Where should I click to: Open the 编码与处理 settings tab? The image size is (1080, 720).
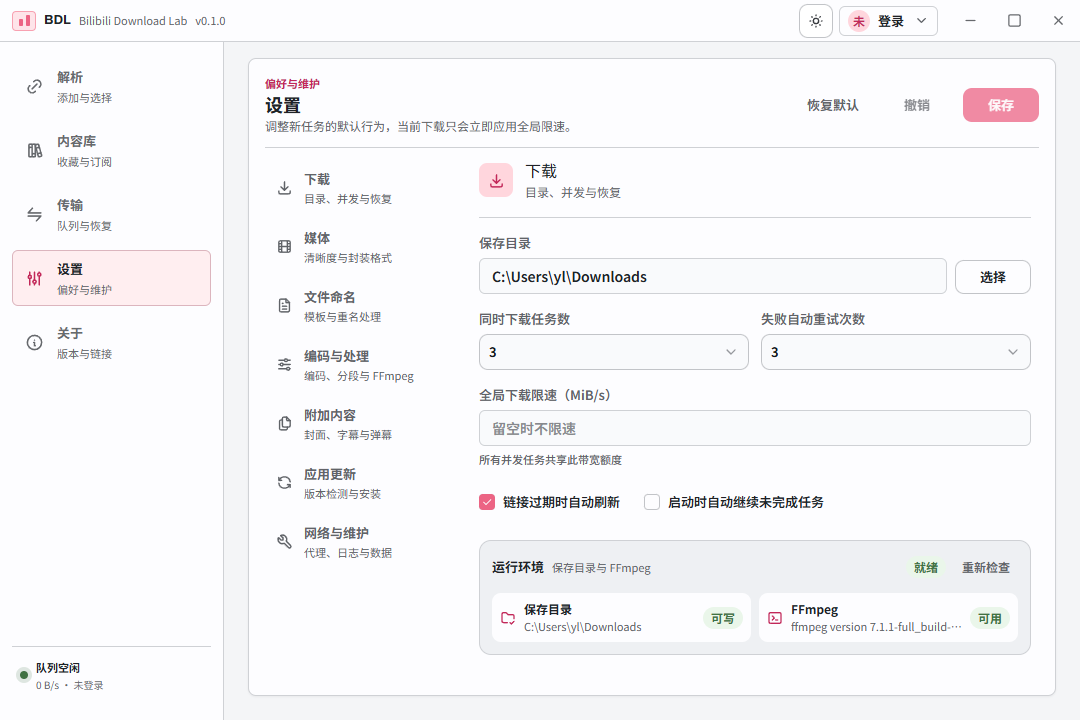point(362,365)
